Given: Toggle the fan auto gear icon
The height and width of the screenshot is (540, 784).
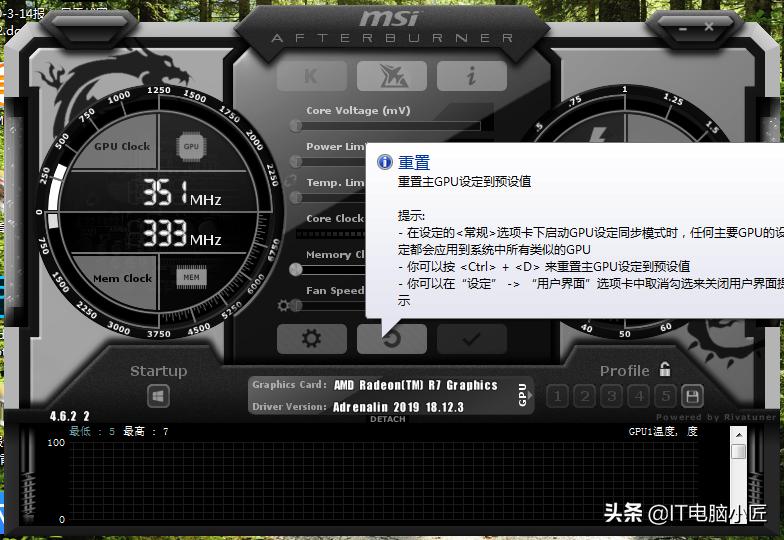Looking at the screenshot, I should coord(284,305).
